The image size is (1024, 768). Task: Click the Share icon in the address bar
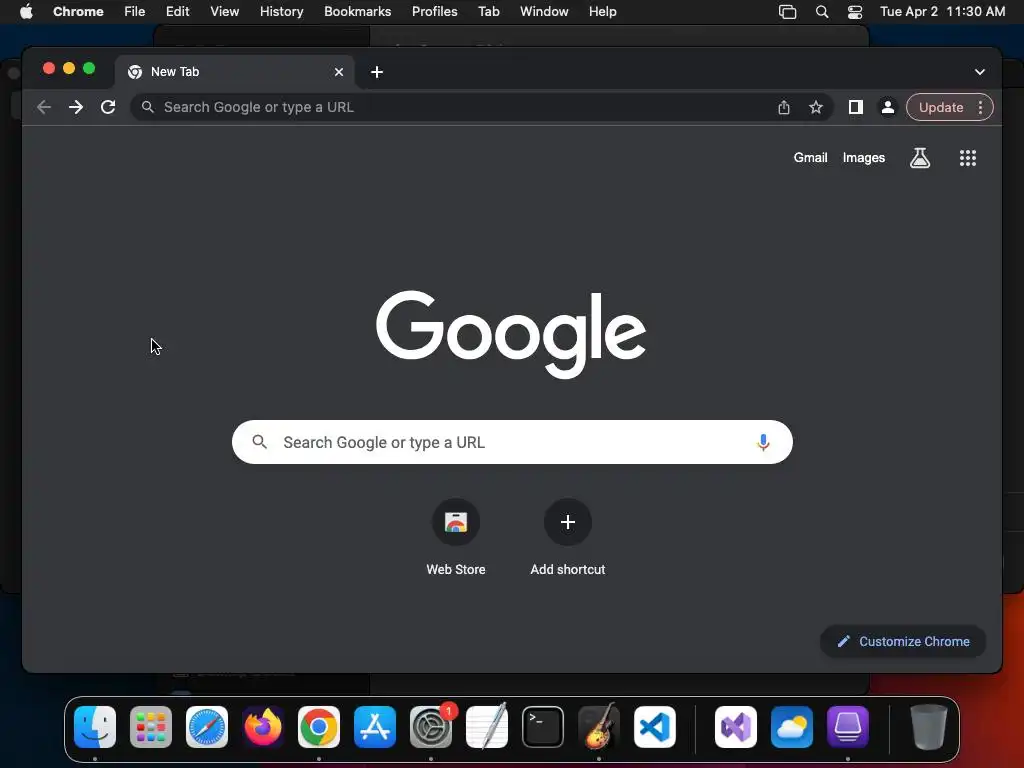click(x=784, y=107)
